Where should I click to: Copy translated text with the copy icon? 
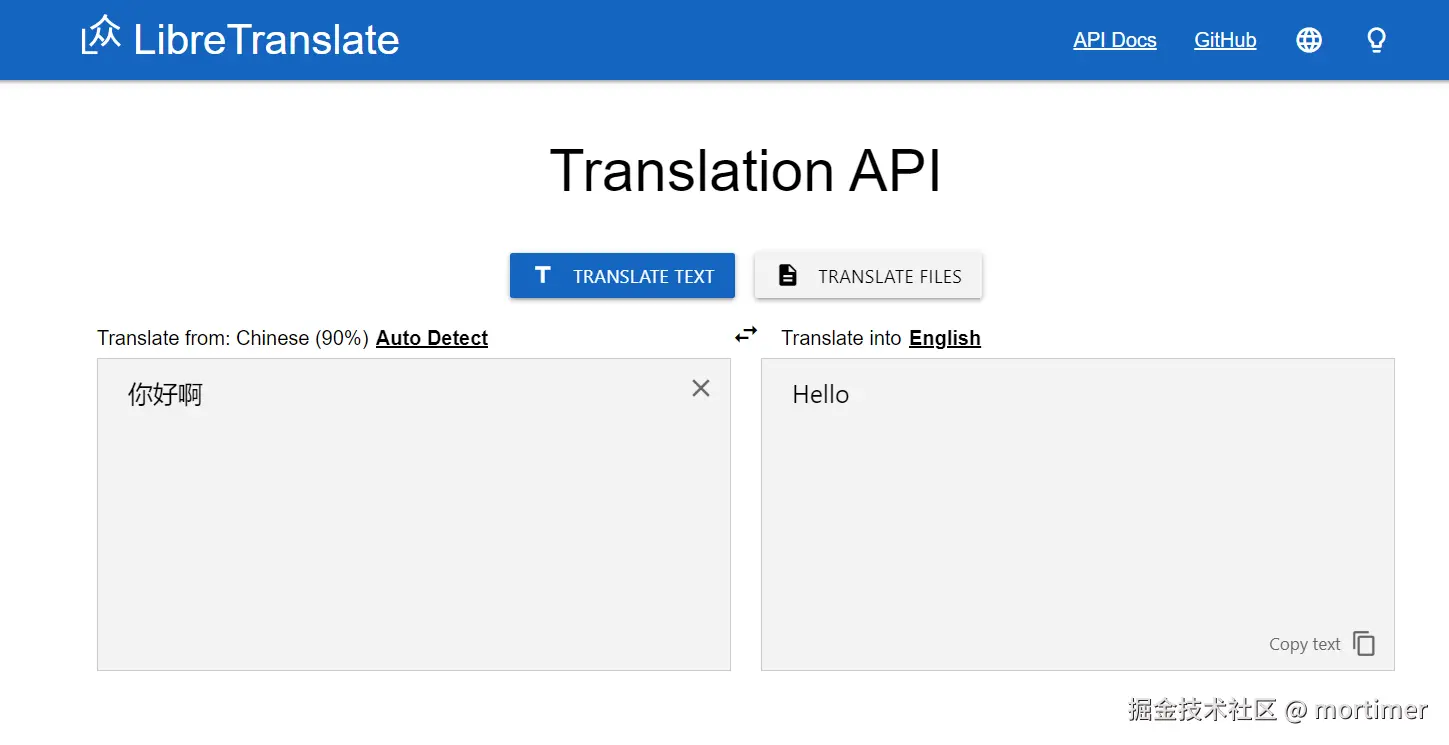pos(1364,644)
